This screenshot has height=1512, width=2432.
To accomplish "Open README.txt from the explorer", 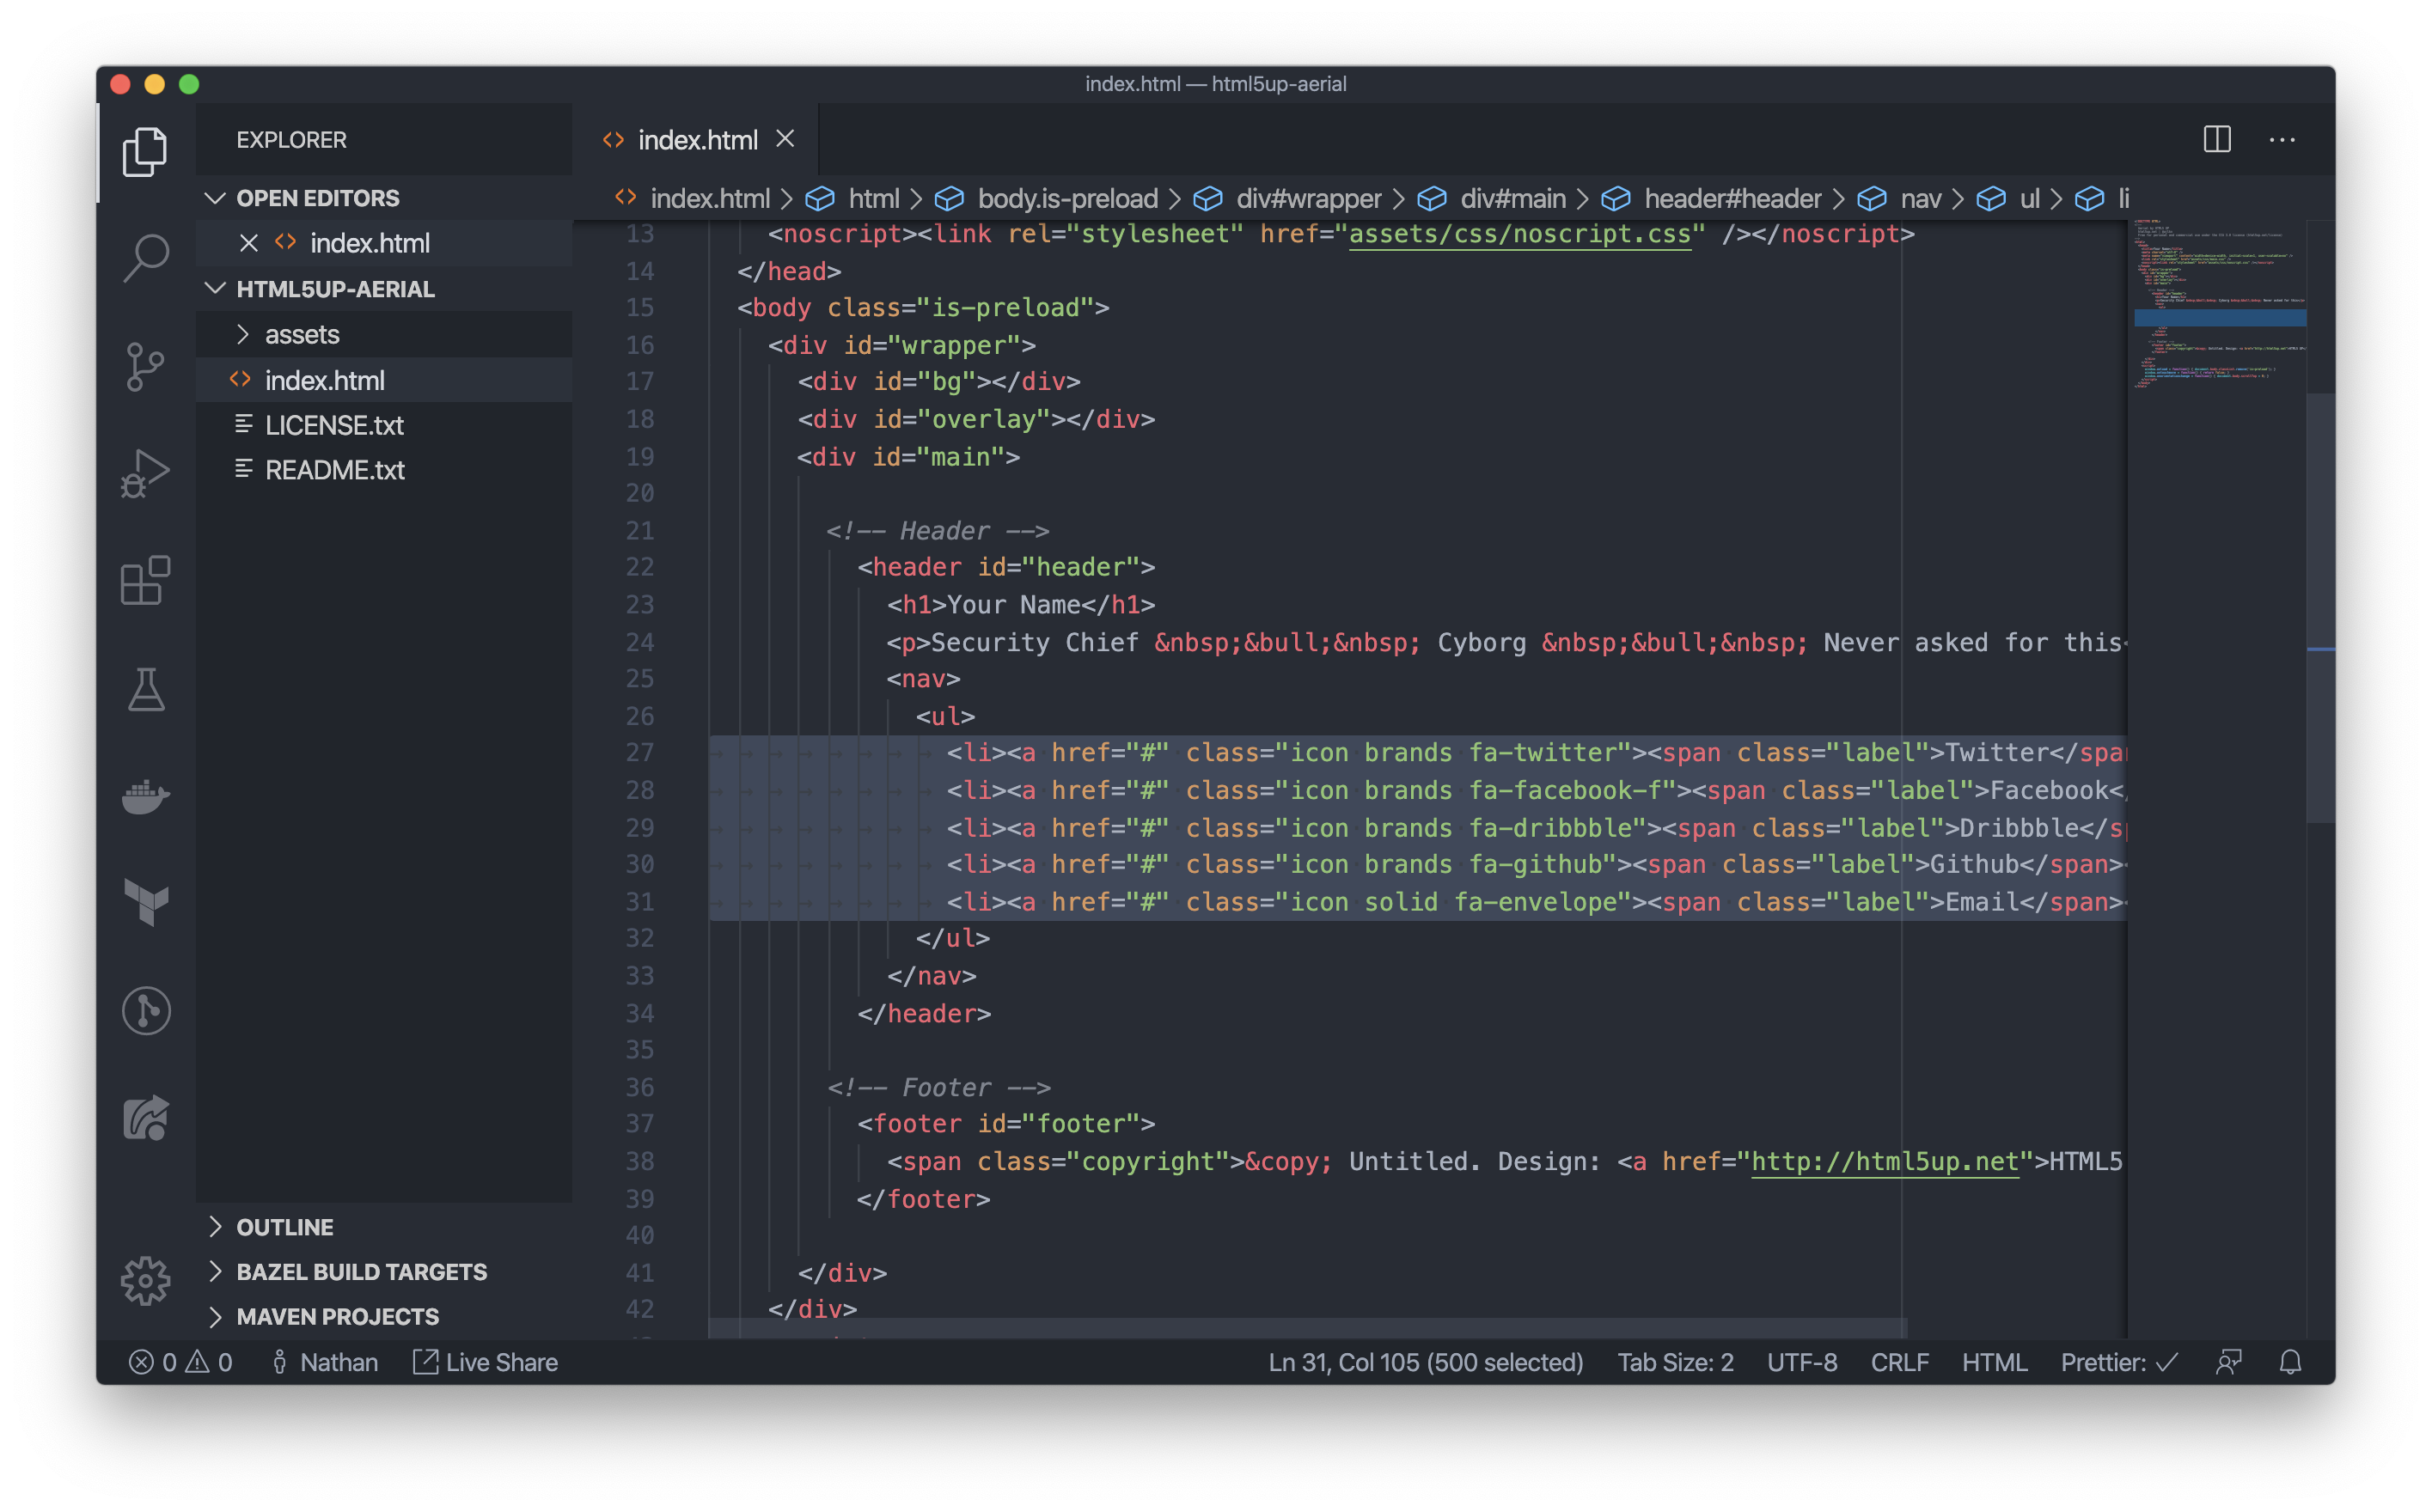I will click(334, 470).
